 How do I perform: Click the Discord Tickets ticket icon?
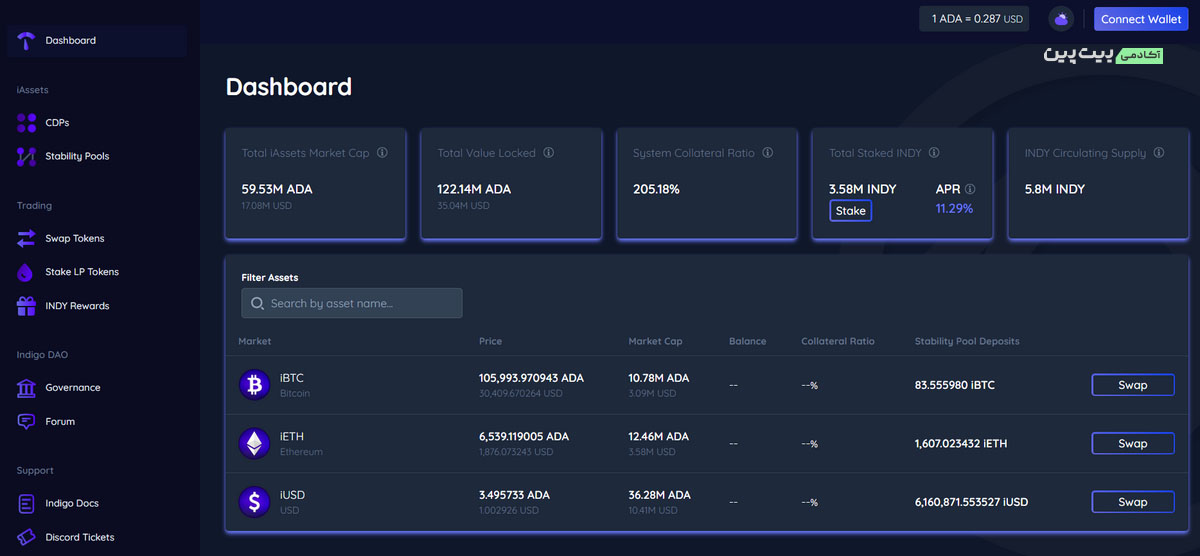27,538
